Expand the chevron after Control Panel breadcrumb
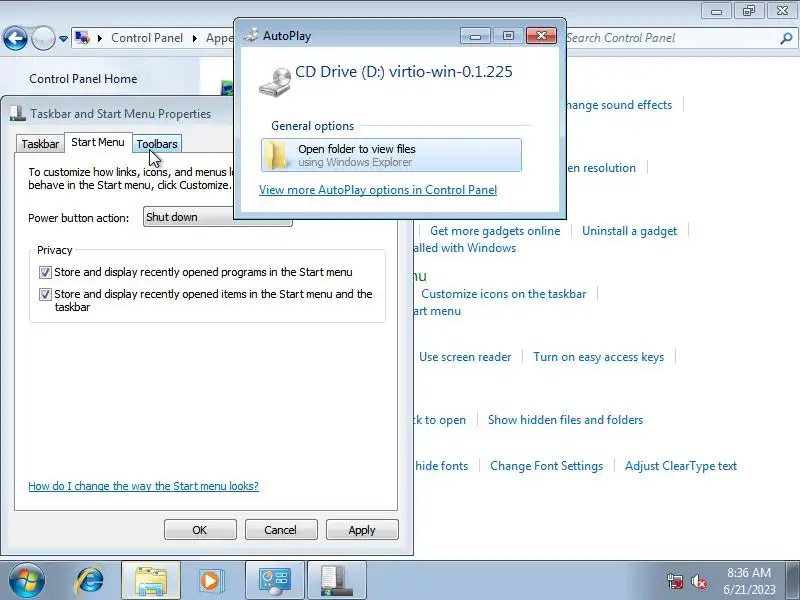Viewport: 800px width, 600px height. tap(195, 38)
